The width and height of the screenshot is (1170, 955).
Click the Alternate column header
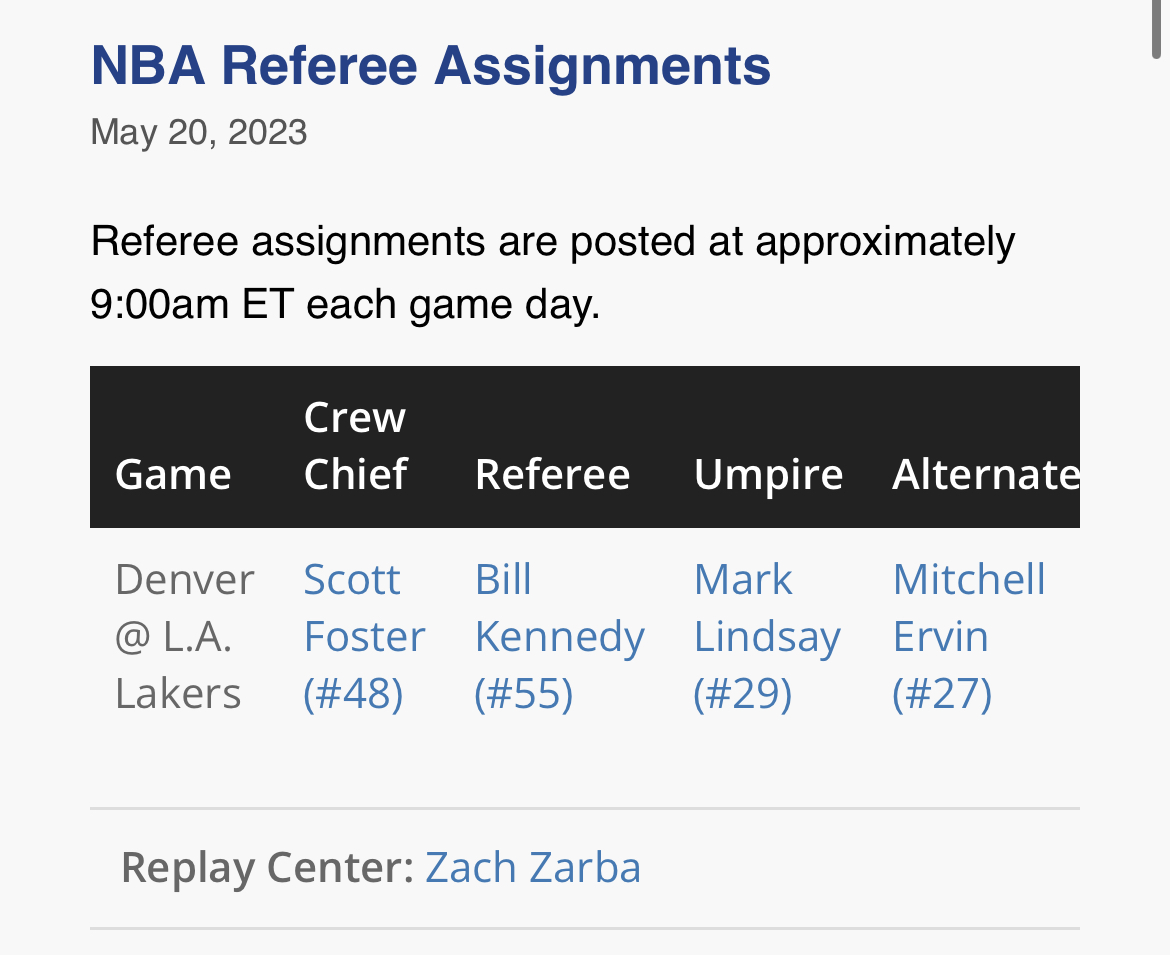(985, 474)
